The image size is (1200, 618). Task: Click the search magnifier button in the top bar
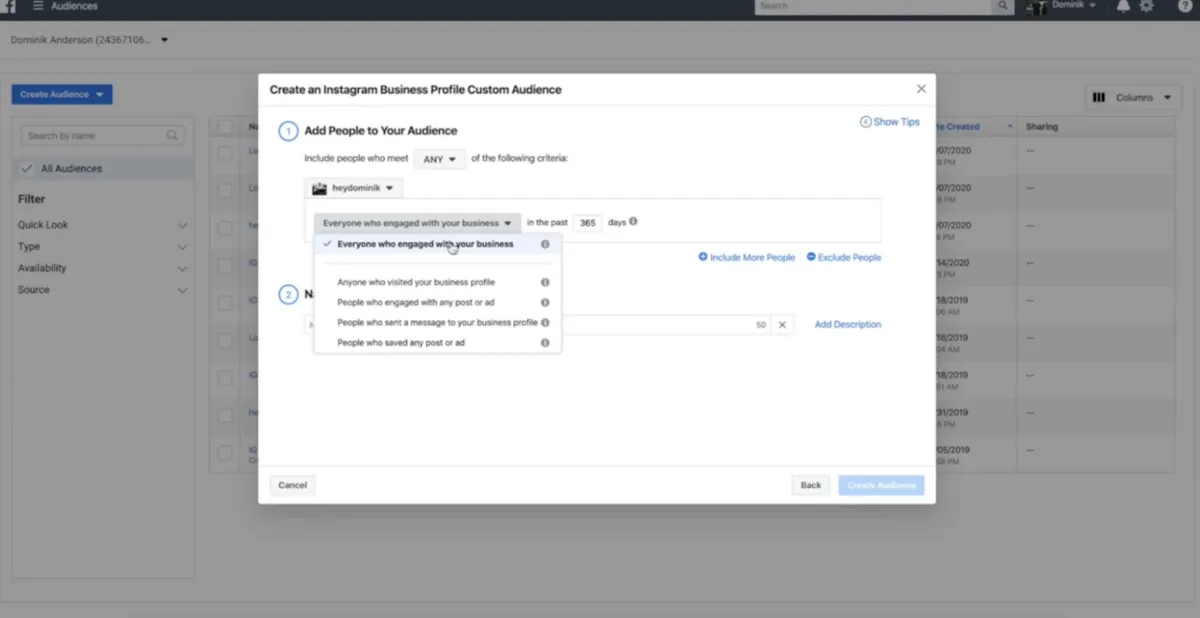1002,6
